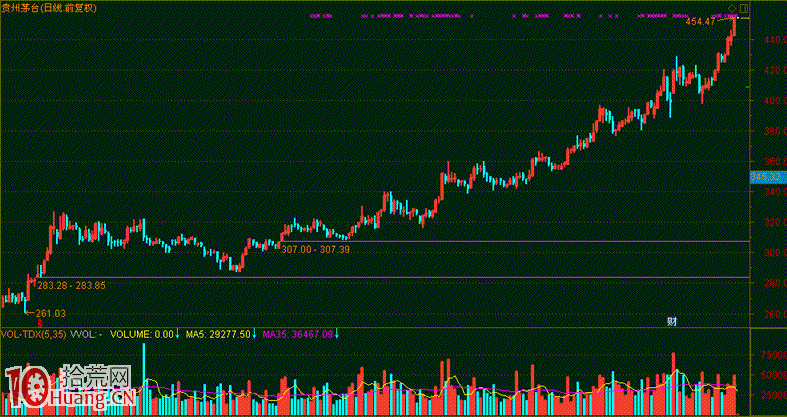The image size is (787, 417).
Task: Click the red S marker below 261.03
Action: click(x=39, y=324)
